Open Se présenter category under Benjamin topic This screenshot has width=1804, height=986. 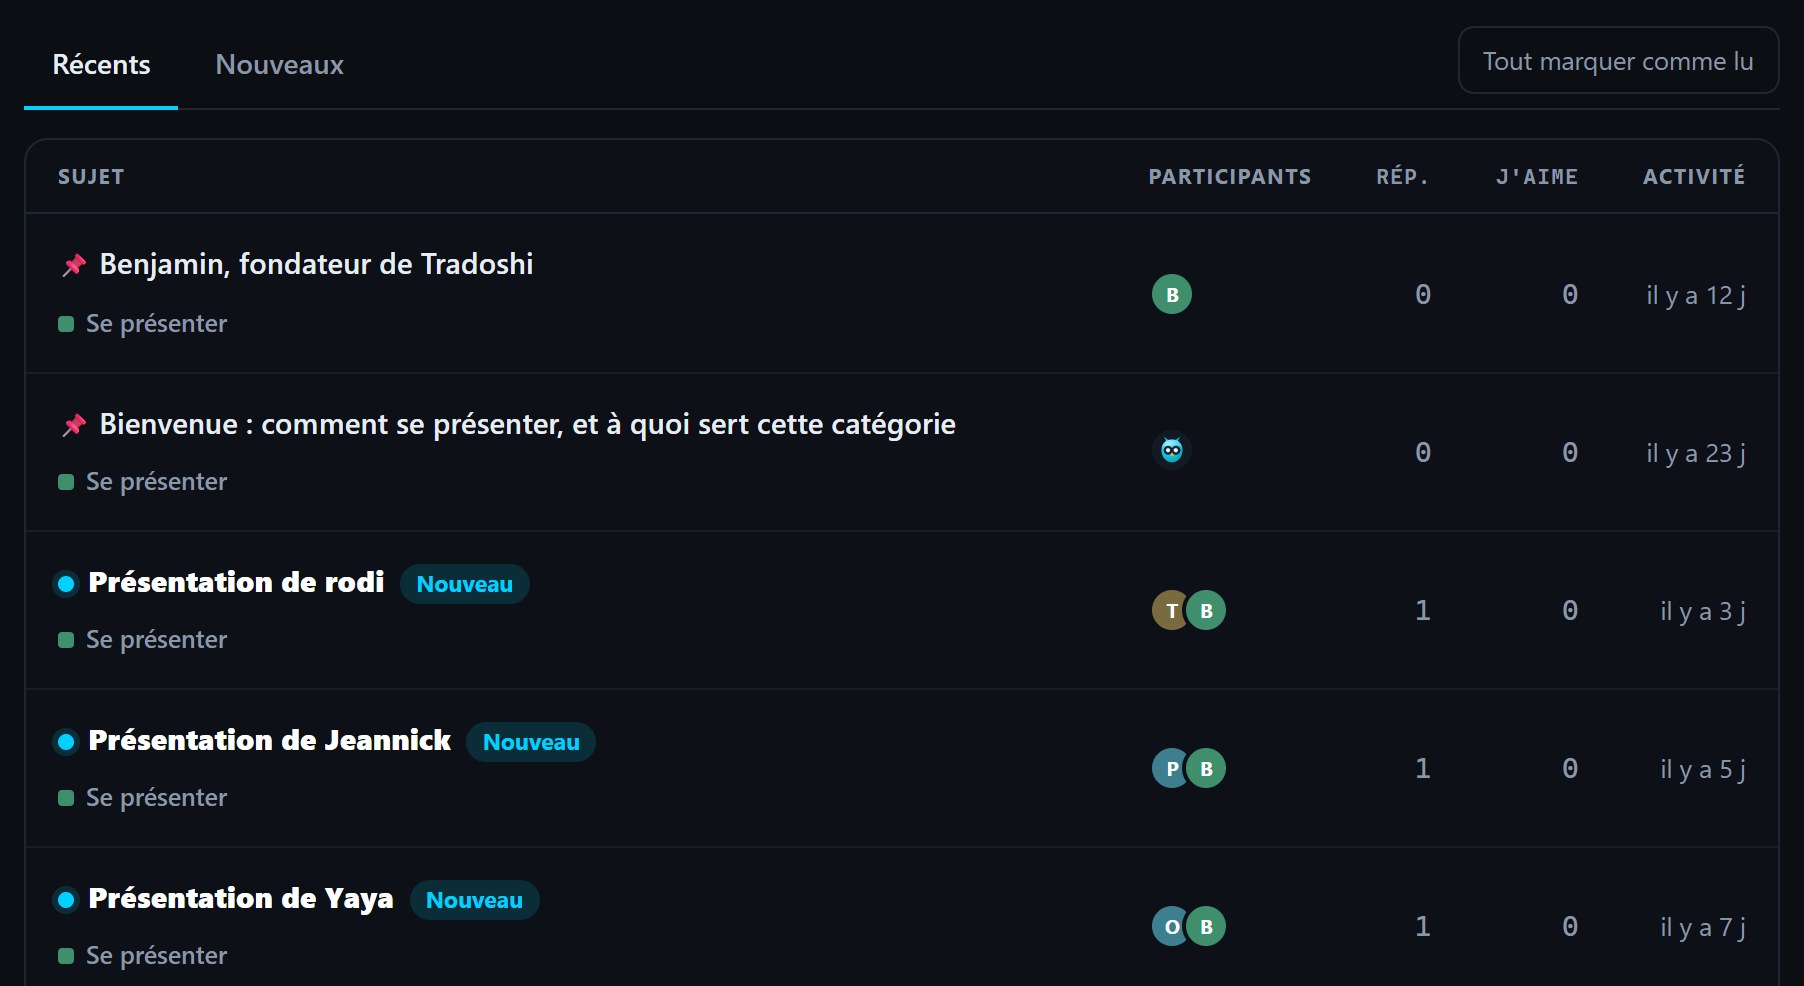tap(143, 324)
